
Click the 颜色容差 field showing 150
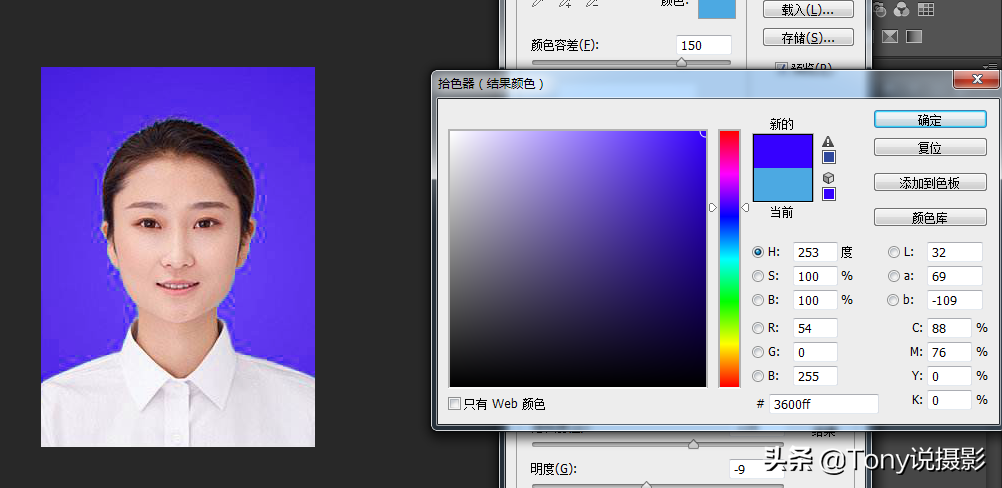pos(704,45)
